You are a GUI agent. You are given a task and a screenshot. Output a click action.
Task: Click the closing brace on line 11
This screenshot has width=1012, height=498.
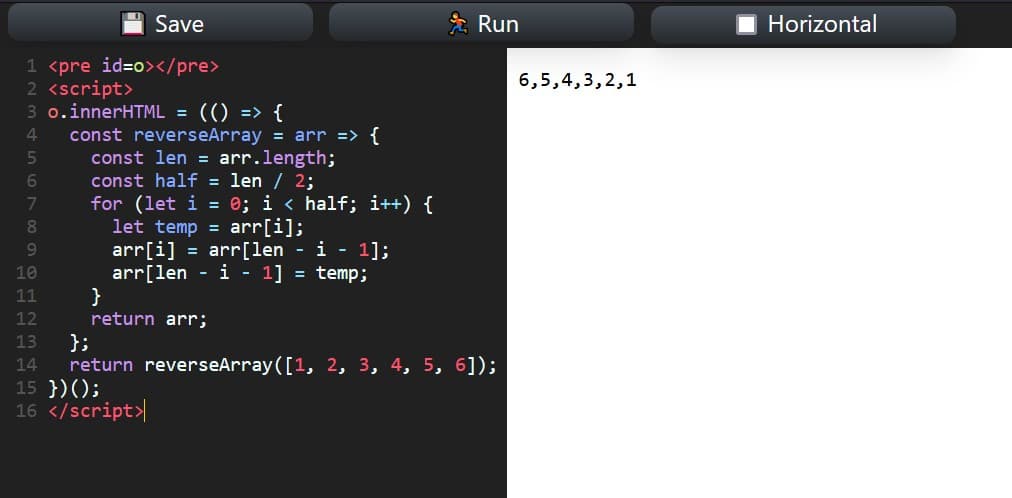click(96, 296)
